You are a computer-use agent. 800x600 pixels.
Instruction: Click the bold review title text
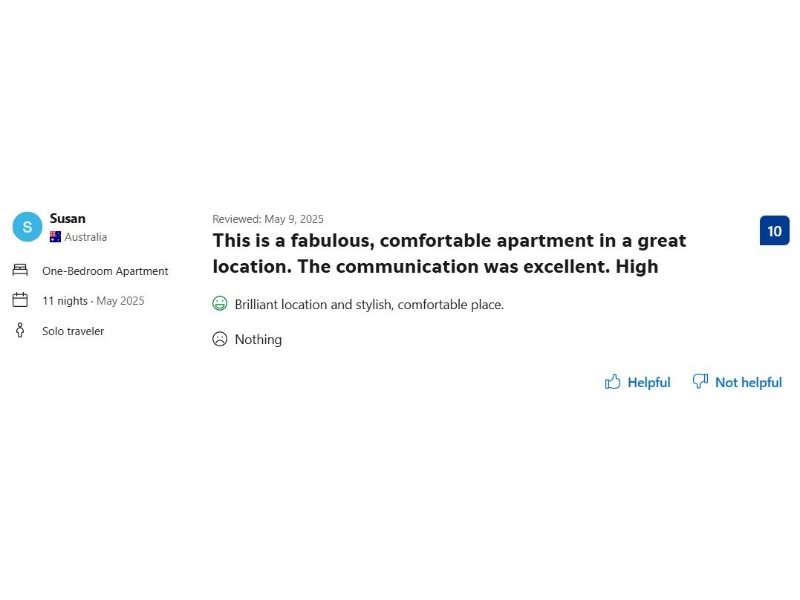449,253
